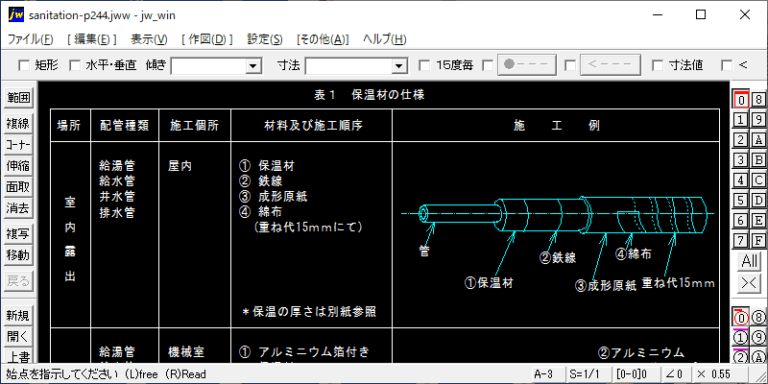Open the 作図(D) menu
Screen dimensions: 768x384
coord(207,40)
